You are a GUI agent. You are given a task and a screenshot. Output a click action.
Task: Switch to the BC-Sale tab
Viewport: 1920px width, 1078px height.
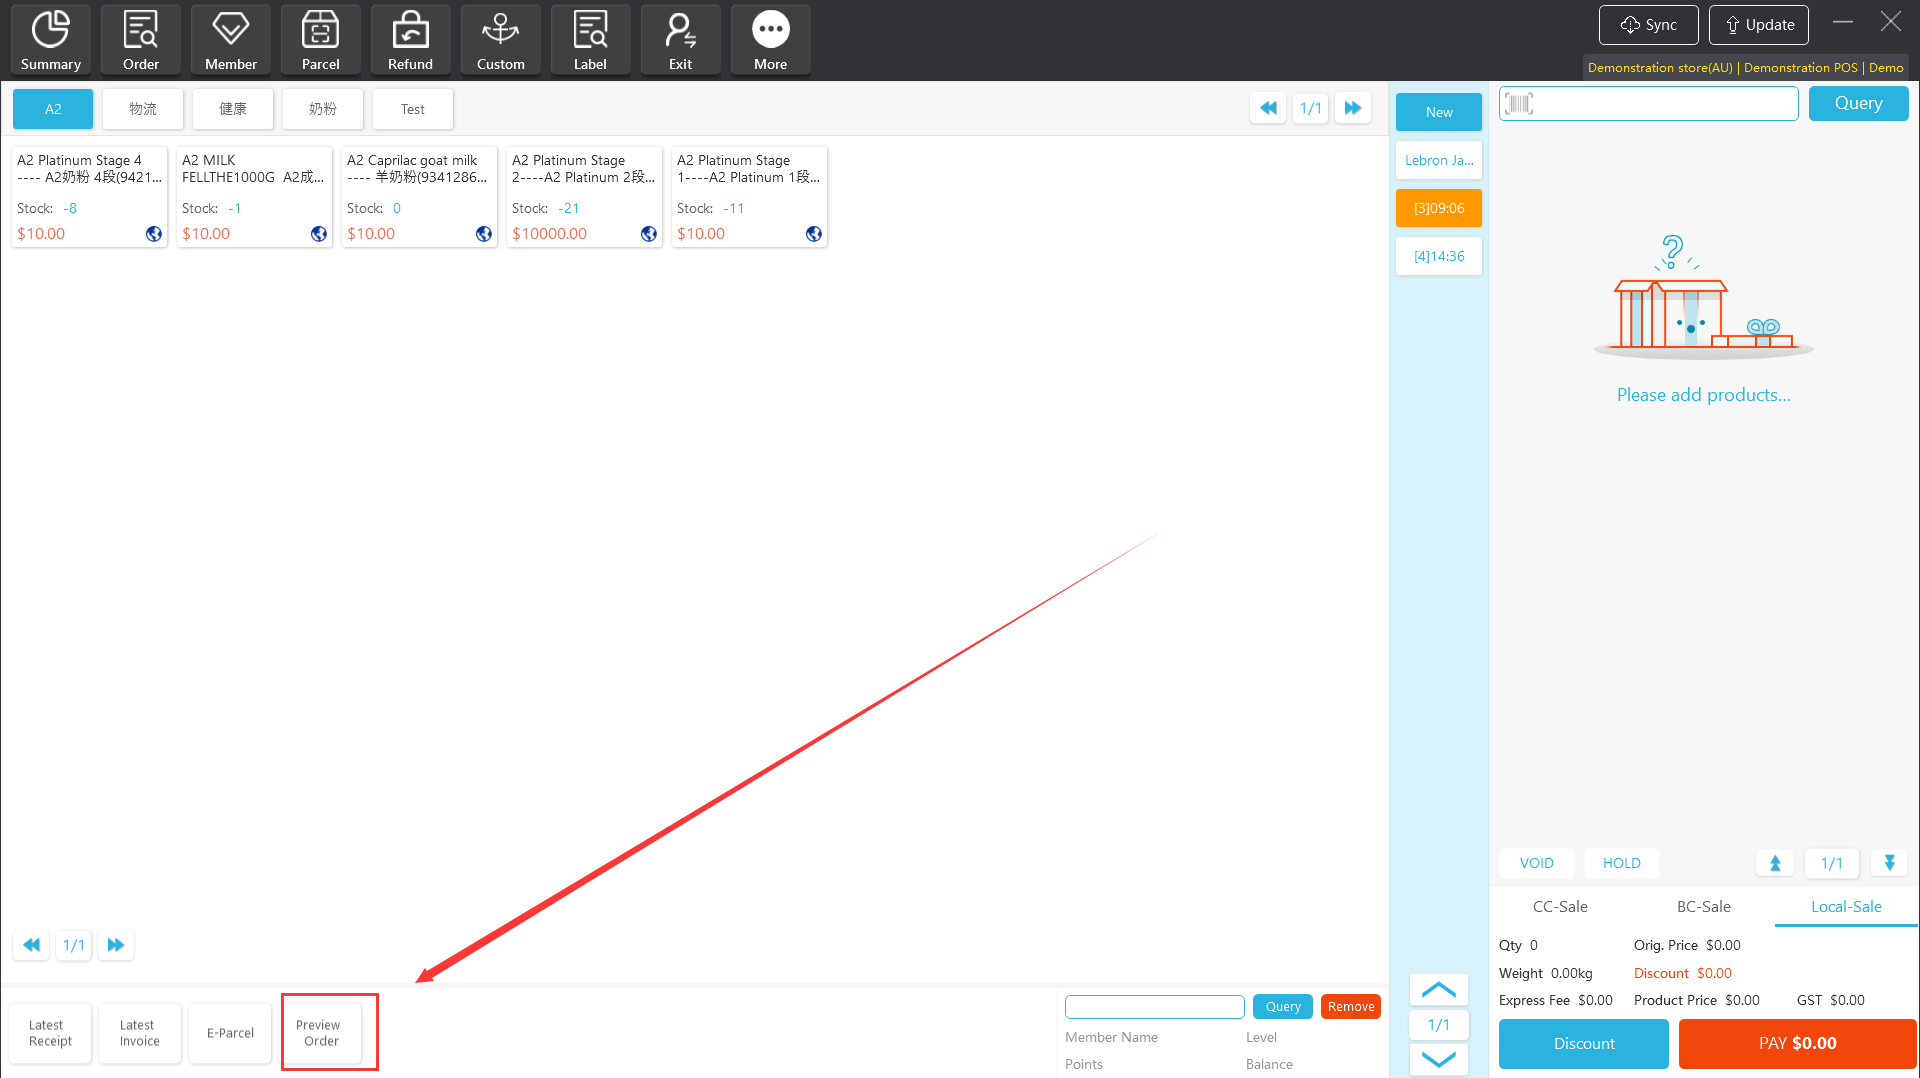pos(1703,907)
